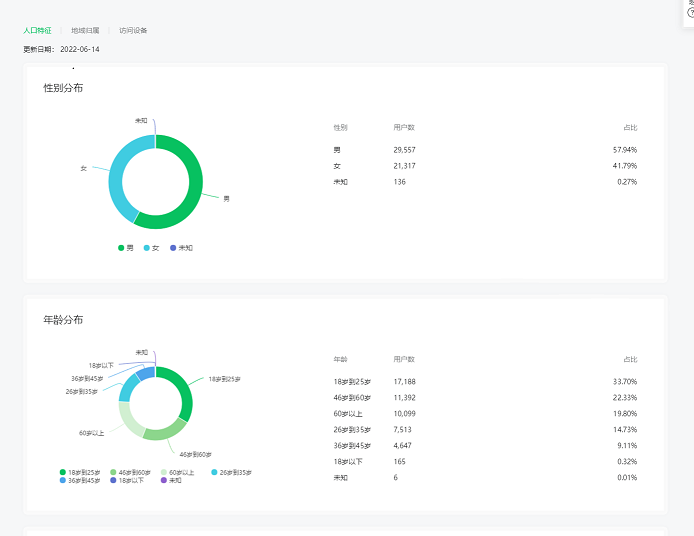Toggle the 26岁到35岁 legend item
Image resolution: width=694 pixels, height=536 pixels.
[x=231, y=472]
